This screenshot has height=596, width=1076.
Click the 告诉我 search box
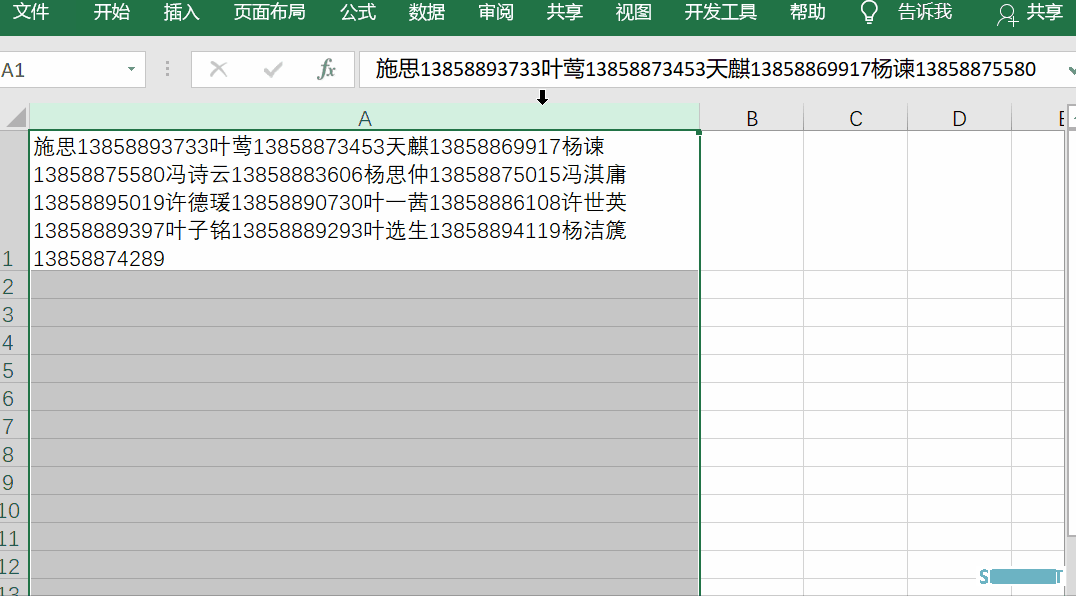pyautogui.click(x=924, y=12)
